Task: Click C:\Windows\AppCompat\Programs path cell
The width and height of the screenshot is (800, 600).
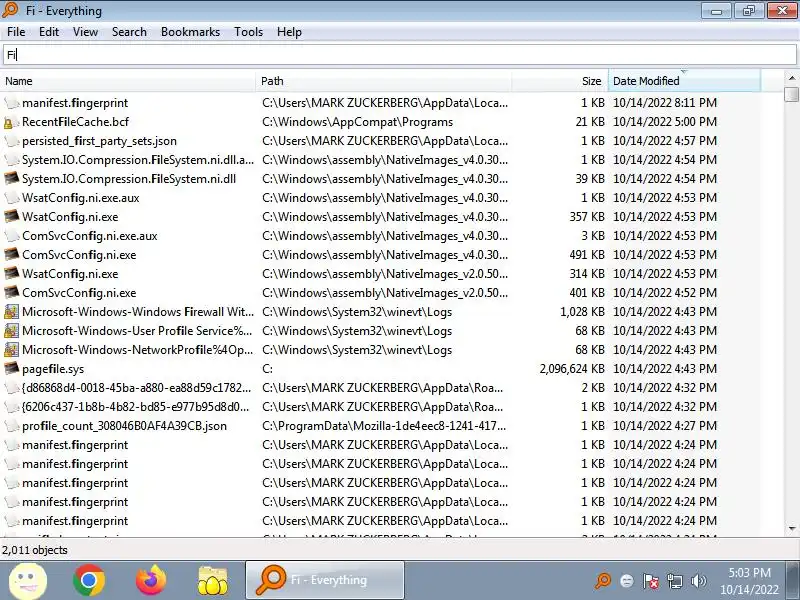Action: [358, 122]
